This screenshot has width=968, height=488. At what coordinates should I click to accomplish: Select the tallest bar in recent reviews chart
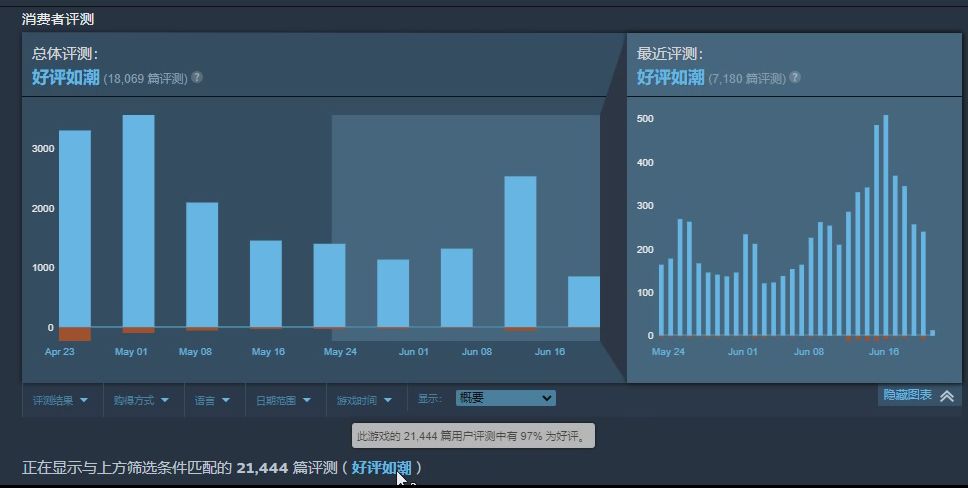point(885,225)
